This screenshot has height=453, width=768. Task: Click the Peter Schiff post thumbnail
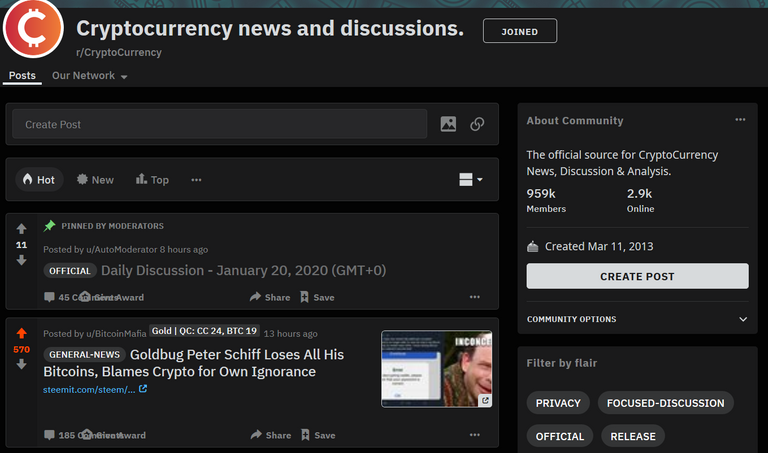tap(436, 369)
